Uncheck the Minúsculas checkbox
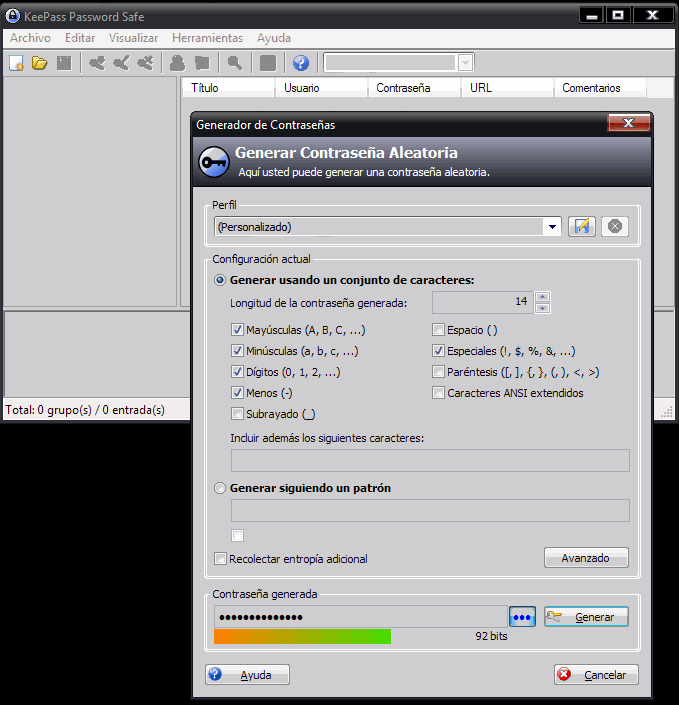 coord(237,351)
